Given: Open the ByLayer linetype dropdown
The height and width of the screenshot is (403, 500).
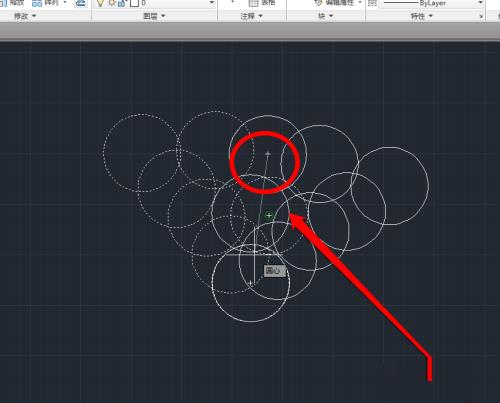Looking at the screenshot, I should point(480,3).
